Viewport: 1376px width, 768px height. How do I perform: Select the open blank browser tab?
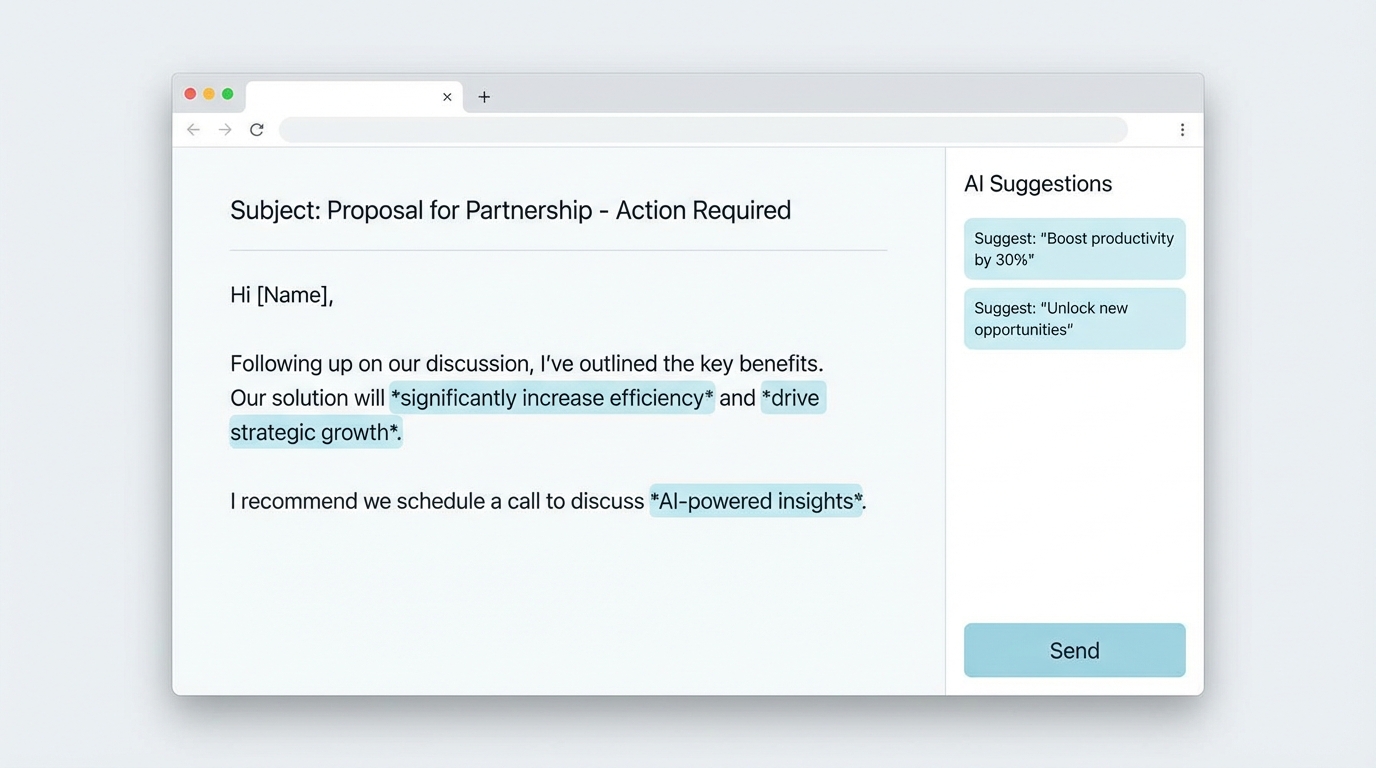[x=340, y=97]
